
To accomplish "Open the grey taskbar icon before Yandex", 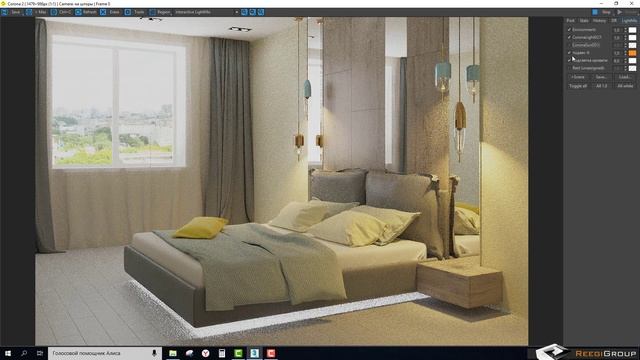I will coord(189,353).
